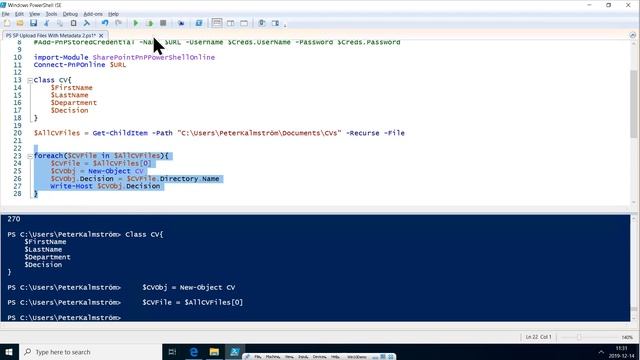Viewport: 640px width, 360px height.
Task: Open a new remote PowerShell tab
Action: tap(181, 23)
